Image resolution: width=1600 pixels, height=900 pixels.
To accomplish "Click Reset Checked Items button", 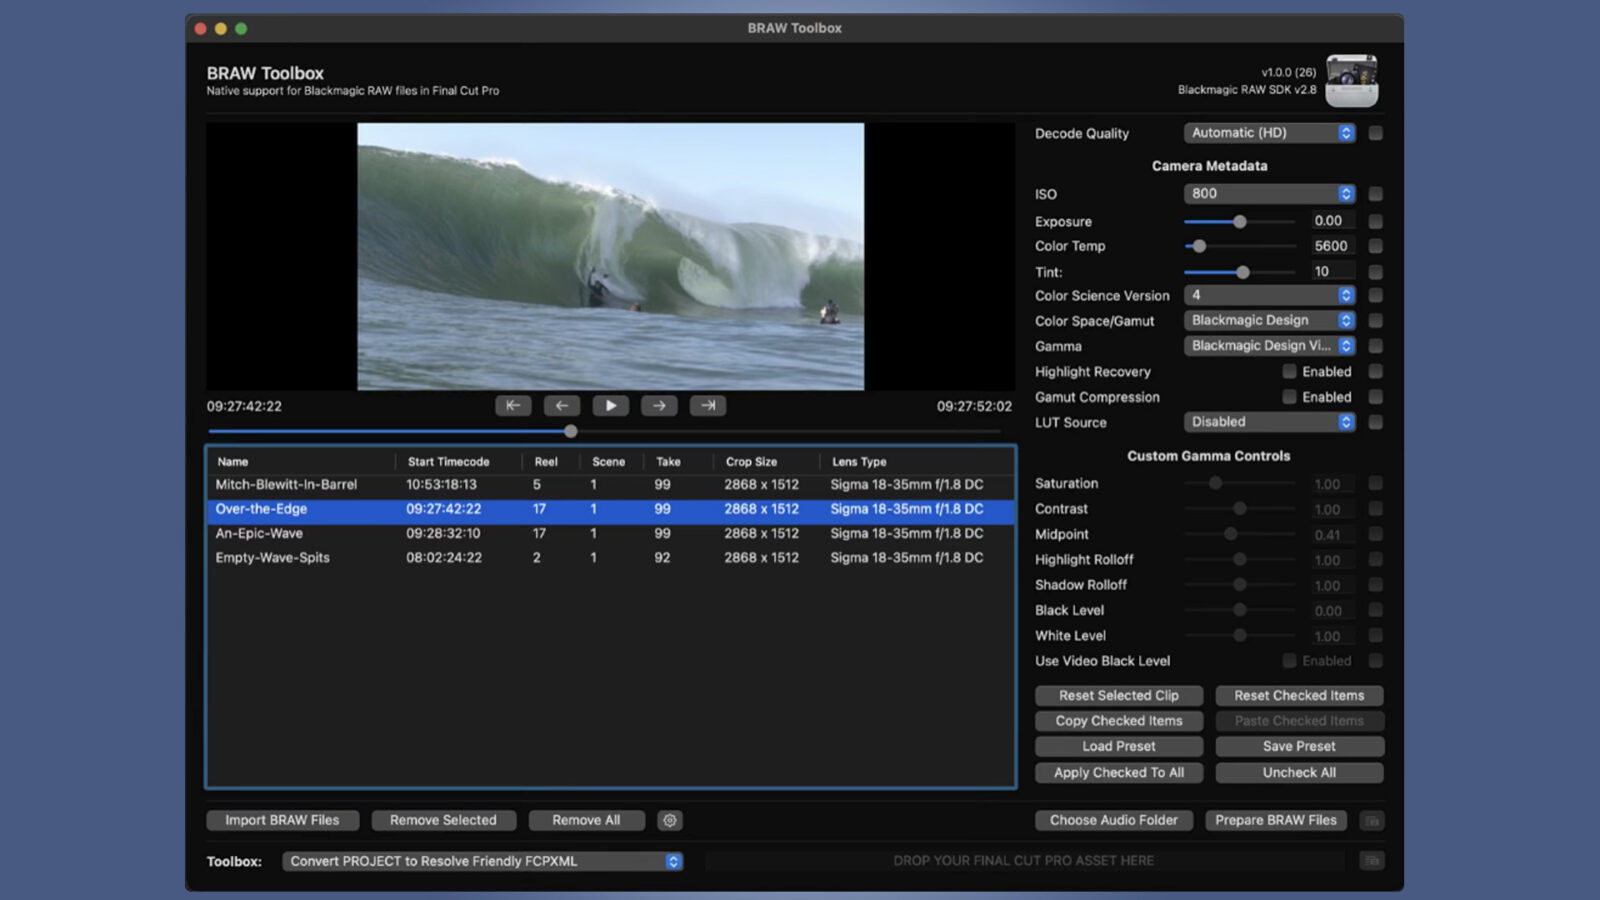I will (1299, 695).
